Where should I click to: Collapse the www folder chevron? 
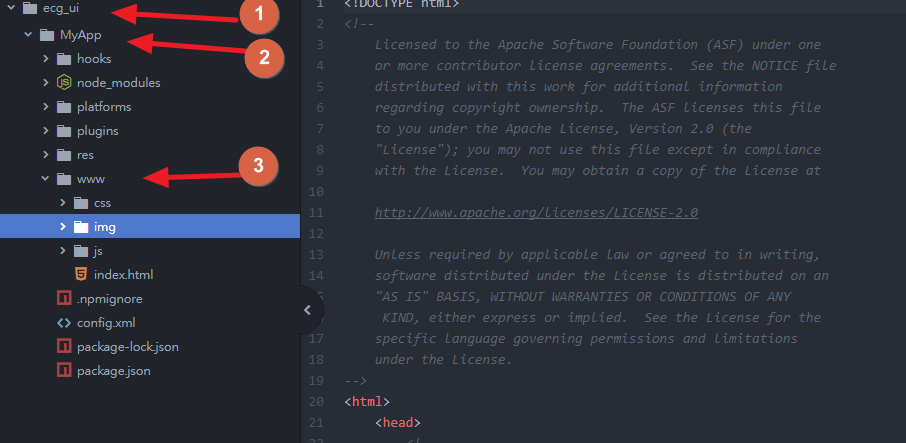tap(45, 178)
